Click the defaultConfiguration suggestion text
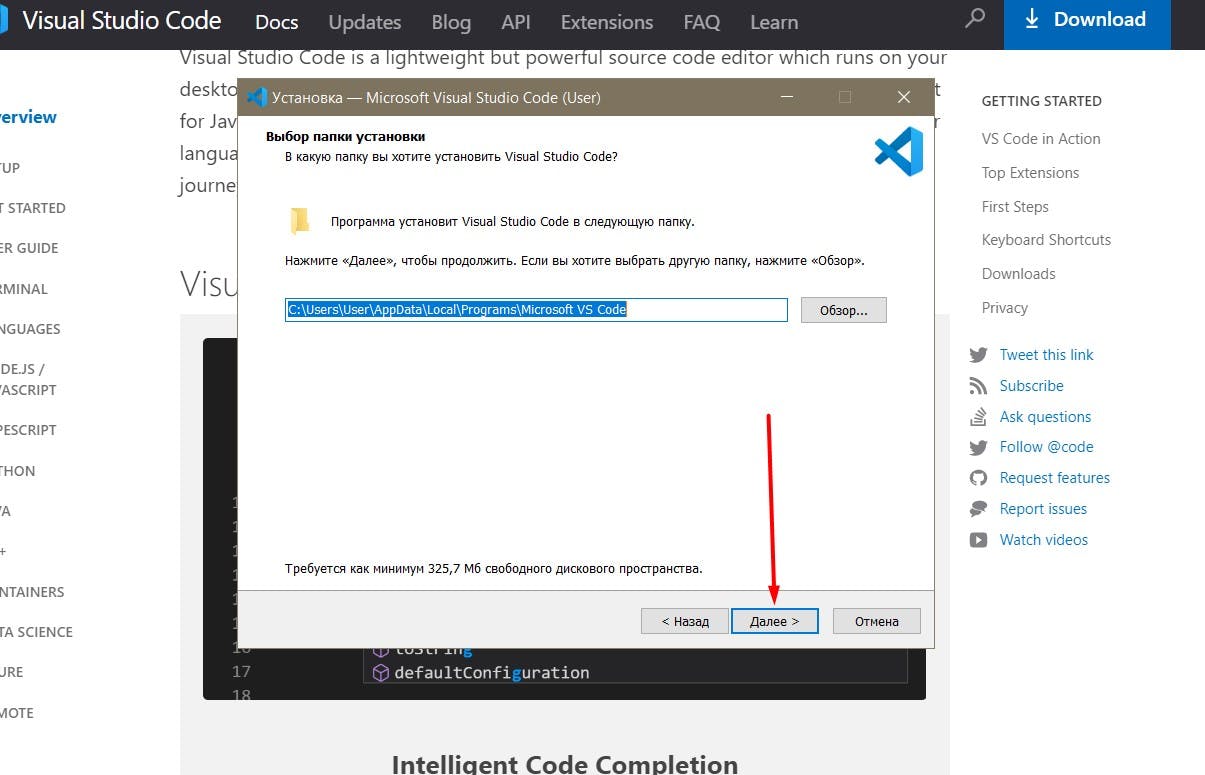The height and width of the screenshot is (775, 1205). click(492, 673)
